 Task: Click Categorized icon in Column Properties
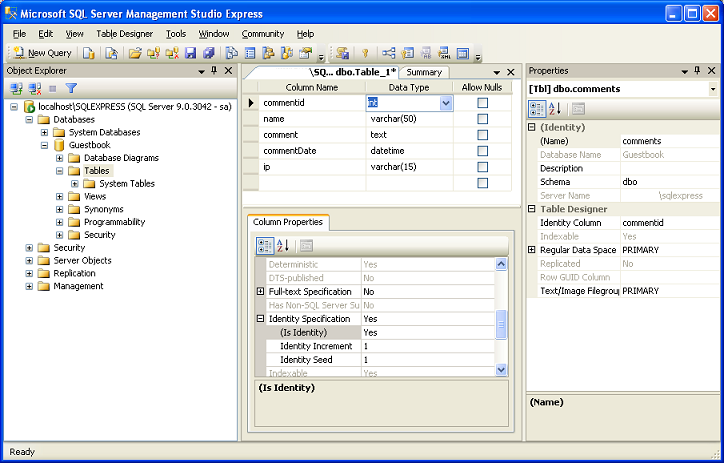tap(265, 246)
